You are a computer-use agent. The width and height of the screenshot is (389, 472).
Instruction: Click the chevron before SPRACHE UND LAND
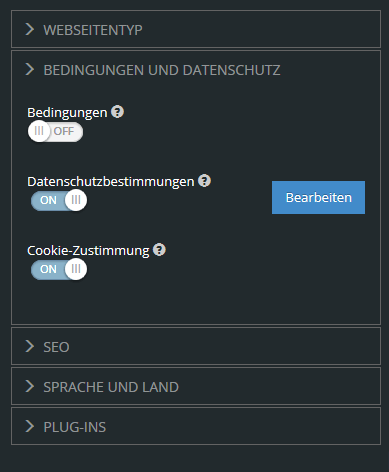click(30, 386)
